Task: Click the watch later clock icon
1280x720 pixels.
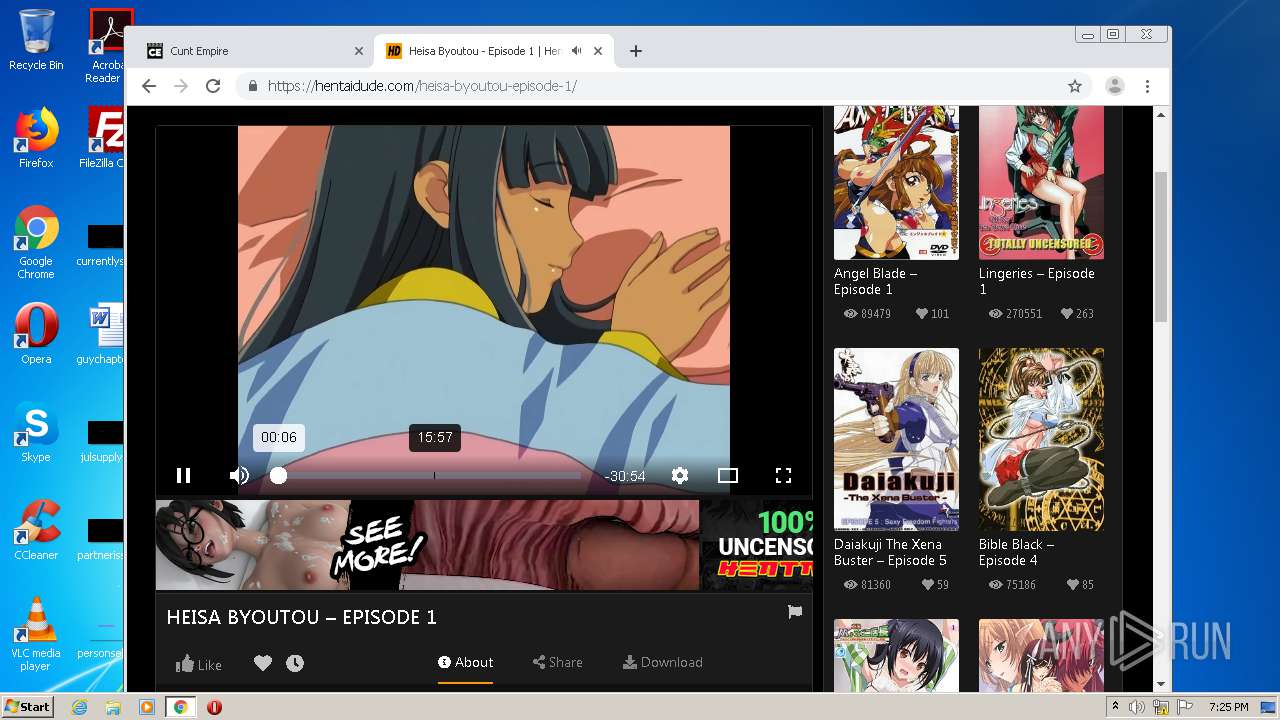Action: 295,663
